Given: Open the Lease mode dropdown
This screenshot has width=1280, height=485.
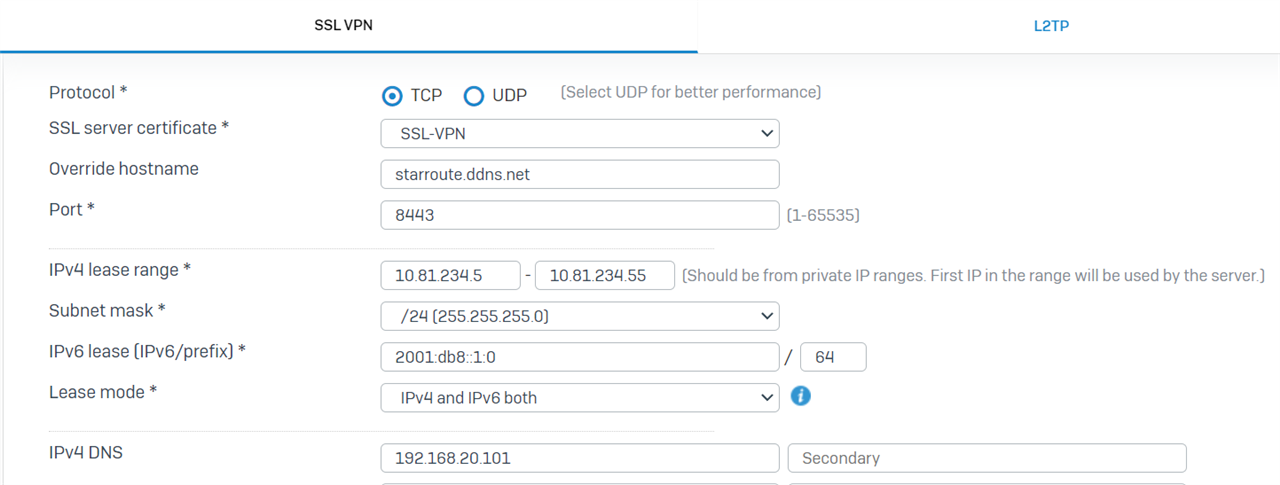Looking at the screenshot, I should tap(580, 397).
